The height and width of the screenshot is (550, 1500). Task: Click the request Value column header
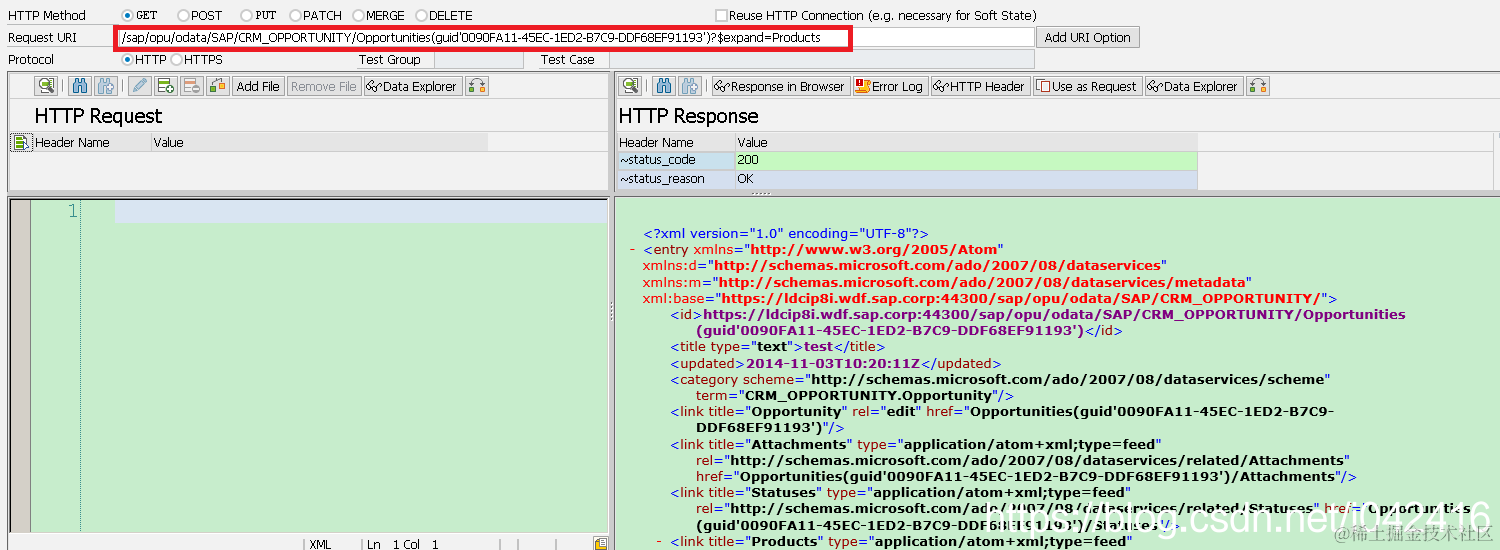319,143
